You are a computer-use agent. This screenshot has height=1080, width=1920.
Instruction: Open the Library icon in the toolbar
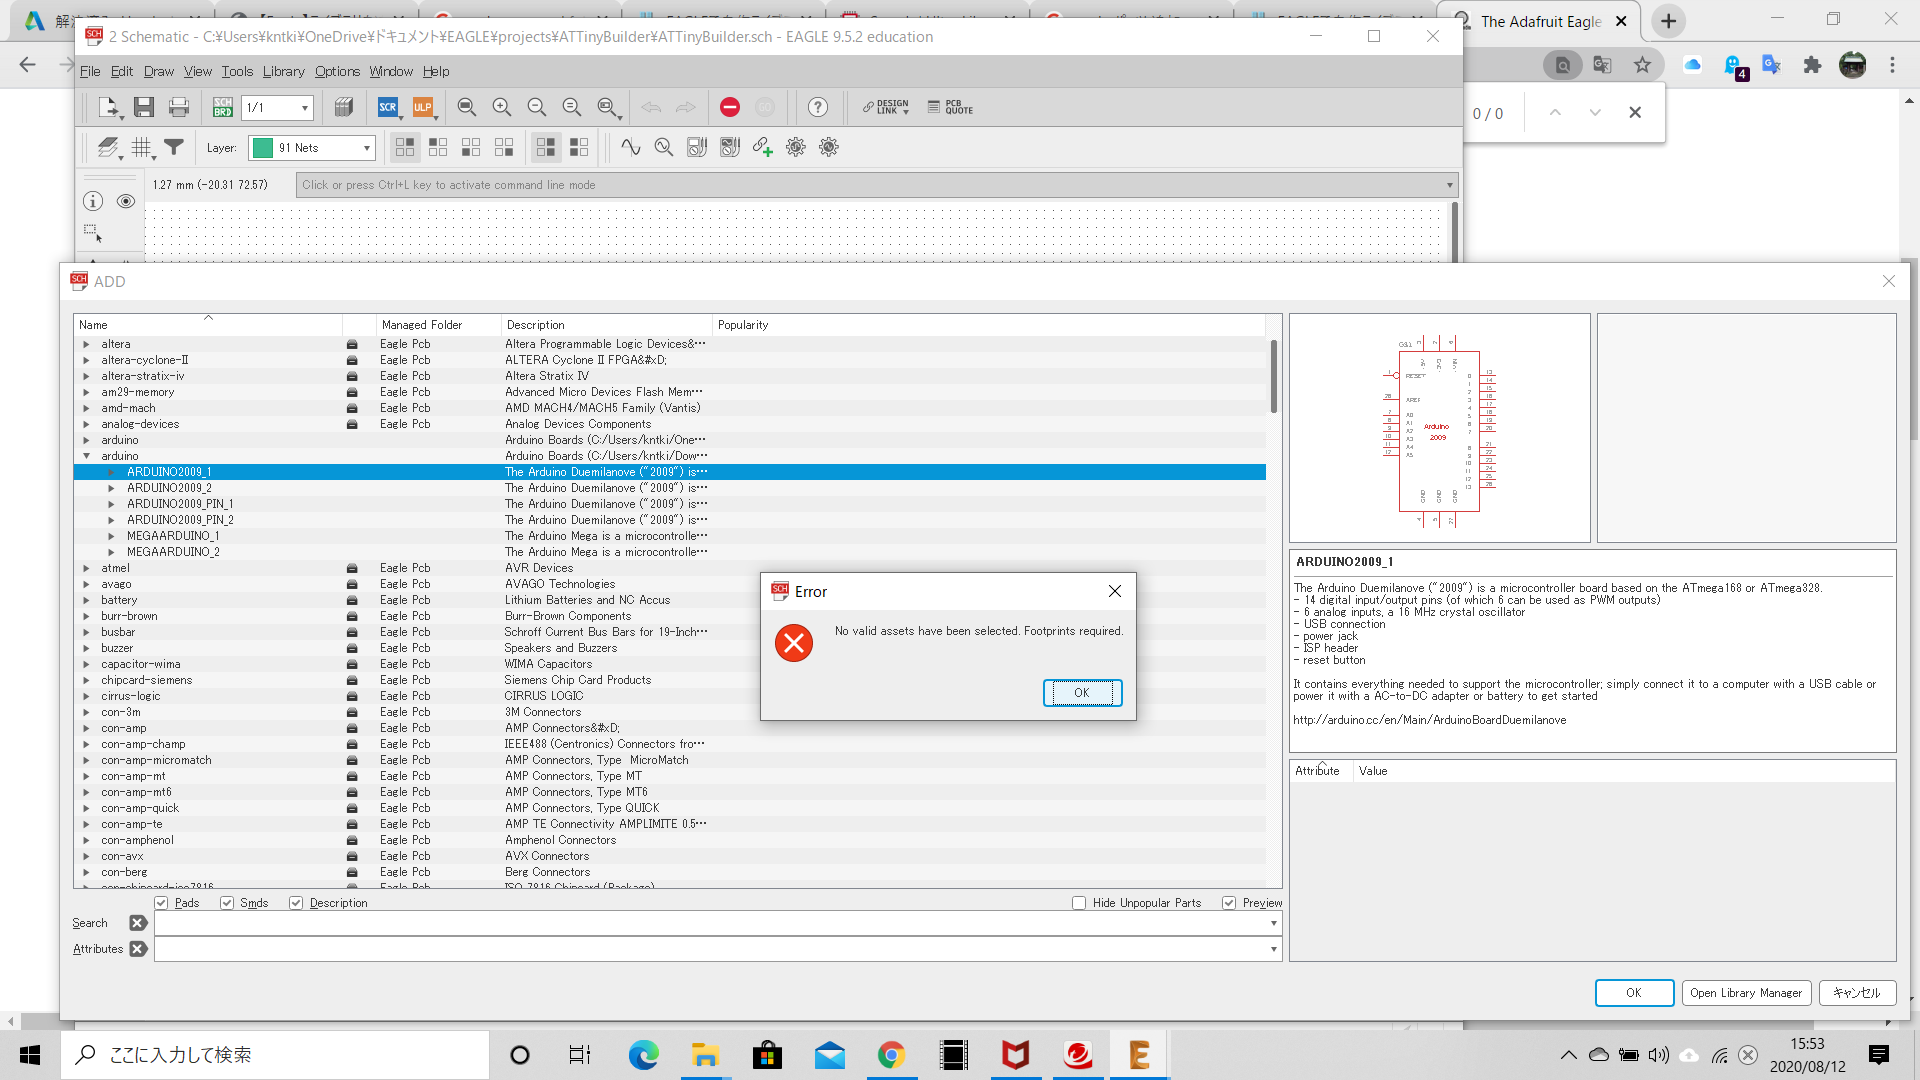(x=343, y=107)
